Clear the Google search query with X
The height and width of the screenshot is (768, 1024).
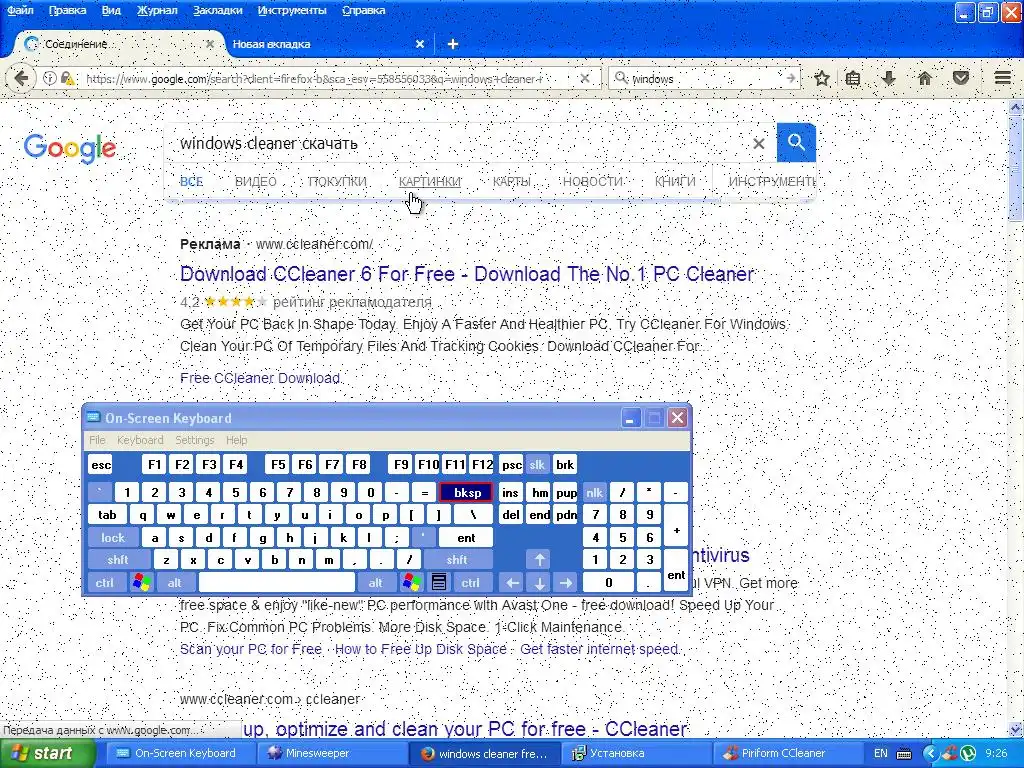tap(758, 143)
